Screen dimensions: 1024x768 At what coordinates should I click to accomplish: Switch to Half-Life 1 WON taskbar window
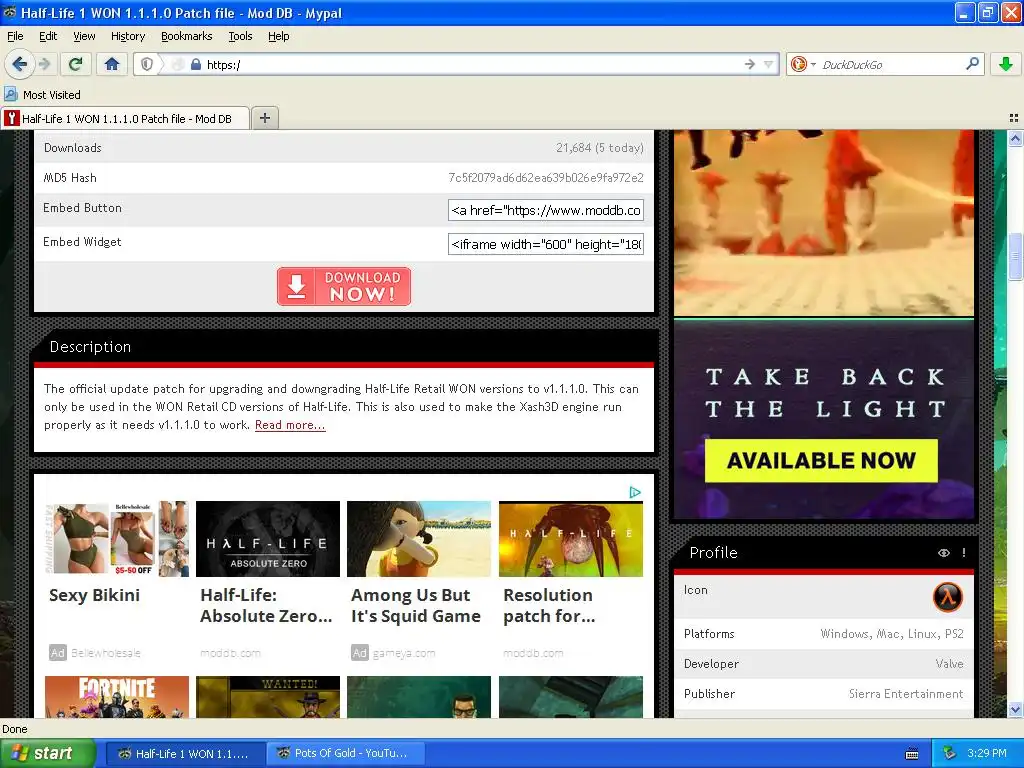pos(185,754)
